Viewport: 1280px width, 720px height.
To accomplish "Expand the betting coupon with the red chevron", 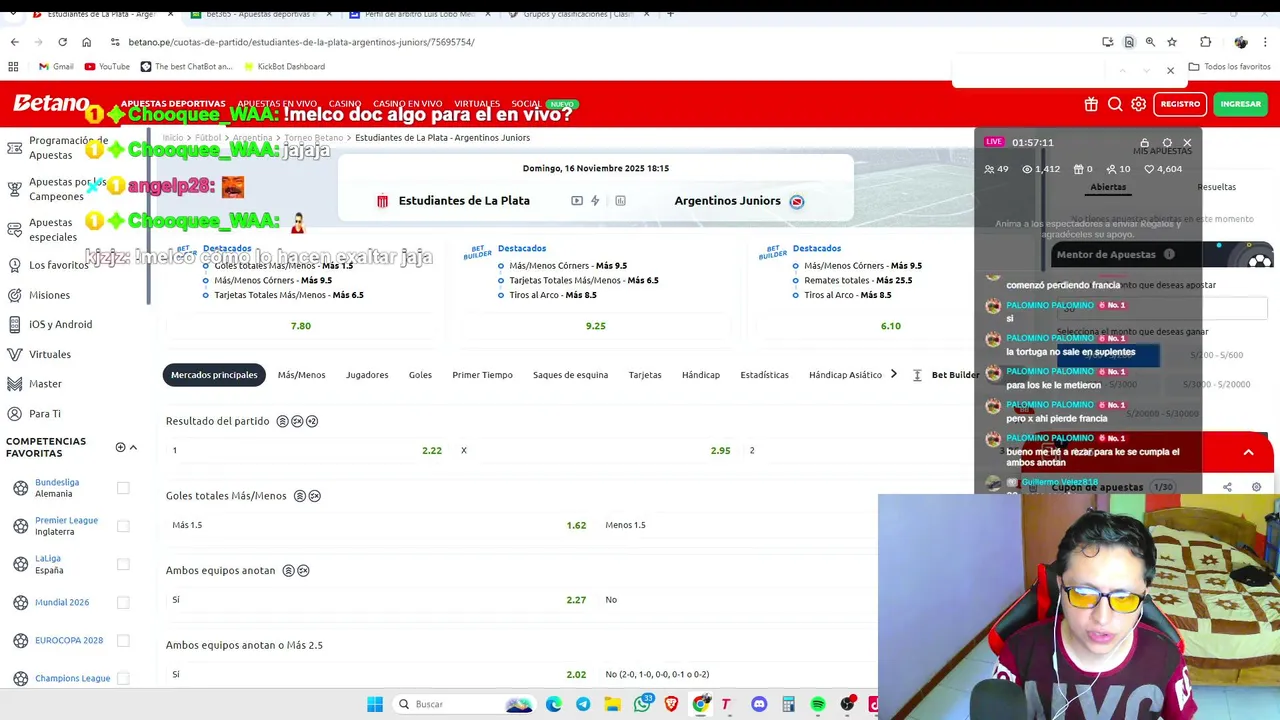I will click(x=1248, y=453).
